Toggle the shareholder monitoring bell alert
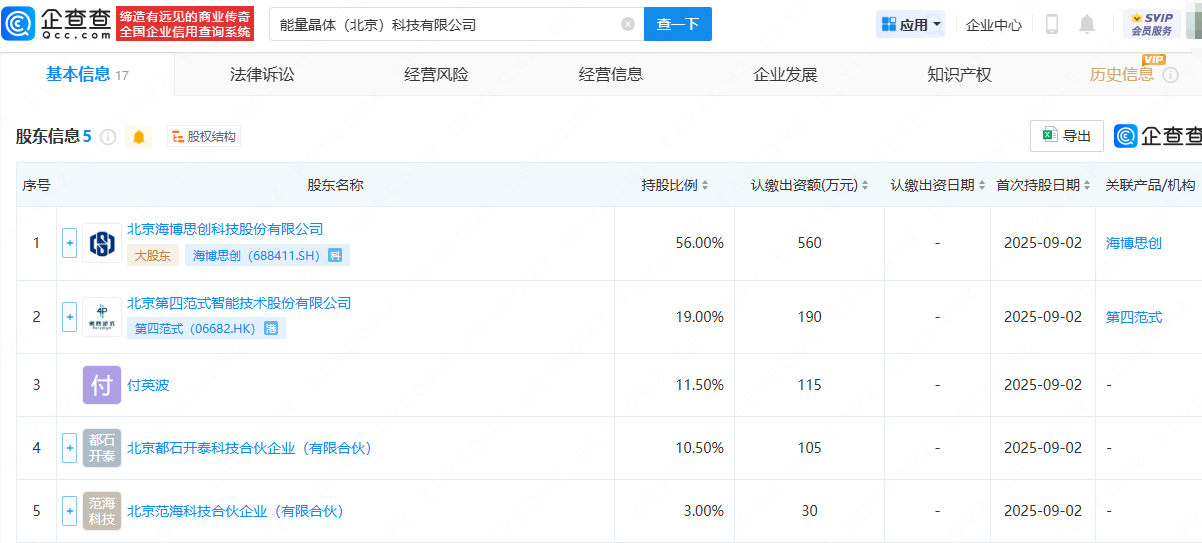Image resolution: width=1202 pixels, height=543 pixels. (139, 137)
